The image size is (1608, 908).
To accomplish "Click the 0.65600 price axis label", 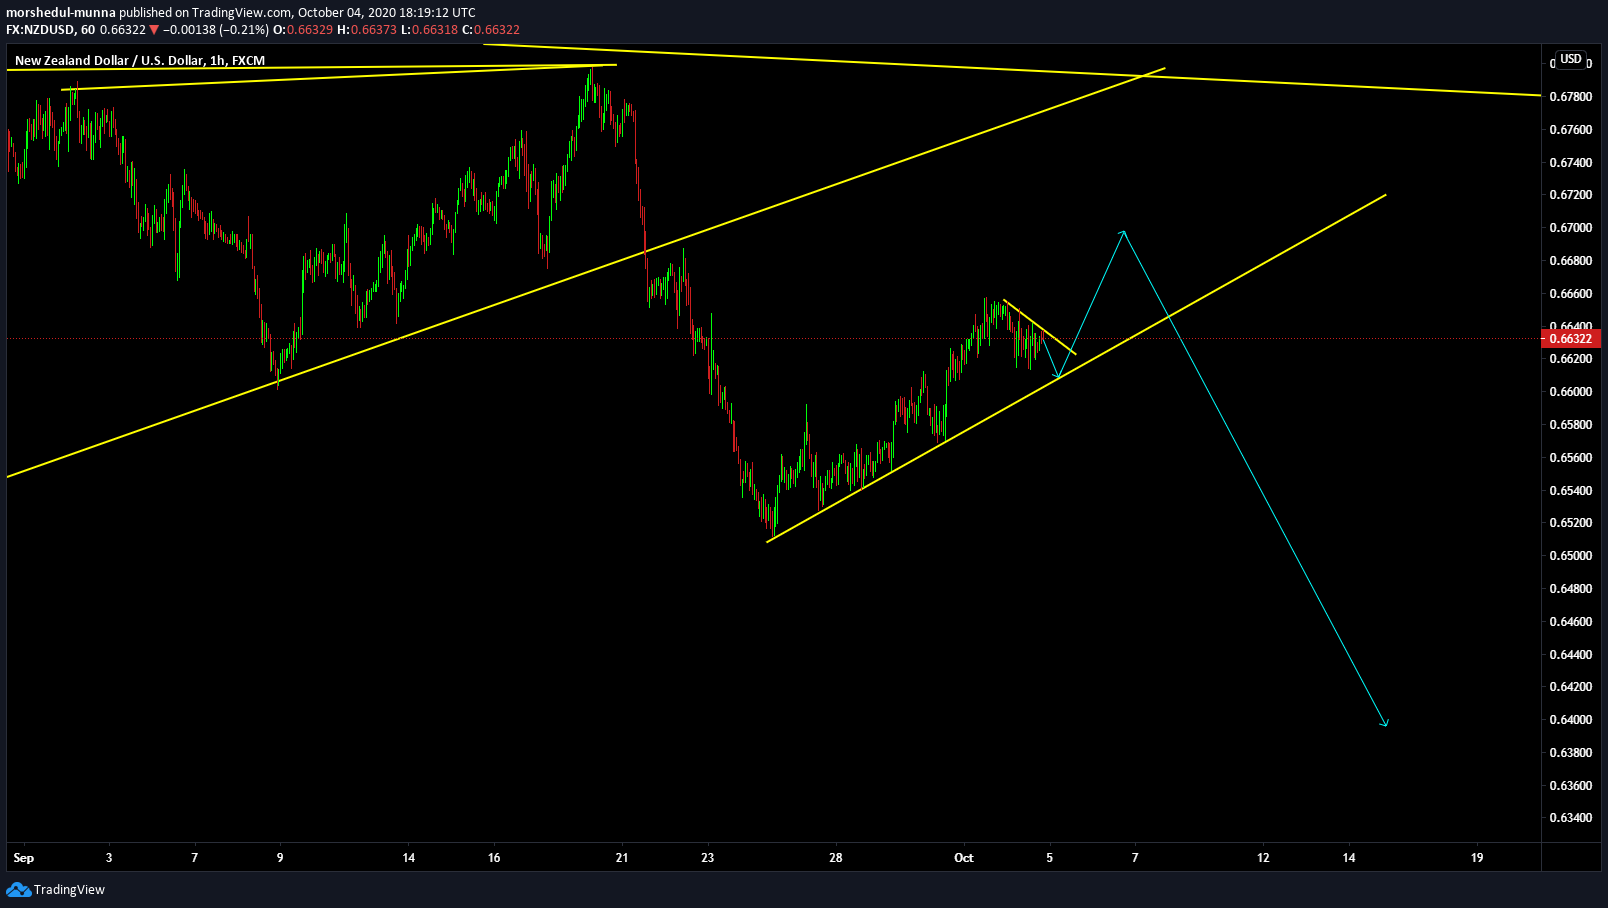I will pyautogui.click(x=1570, y=458).
